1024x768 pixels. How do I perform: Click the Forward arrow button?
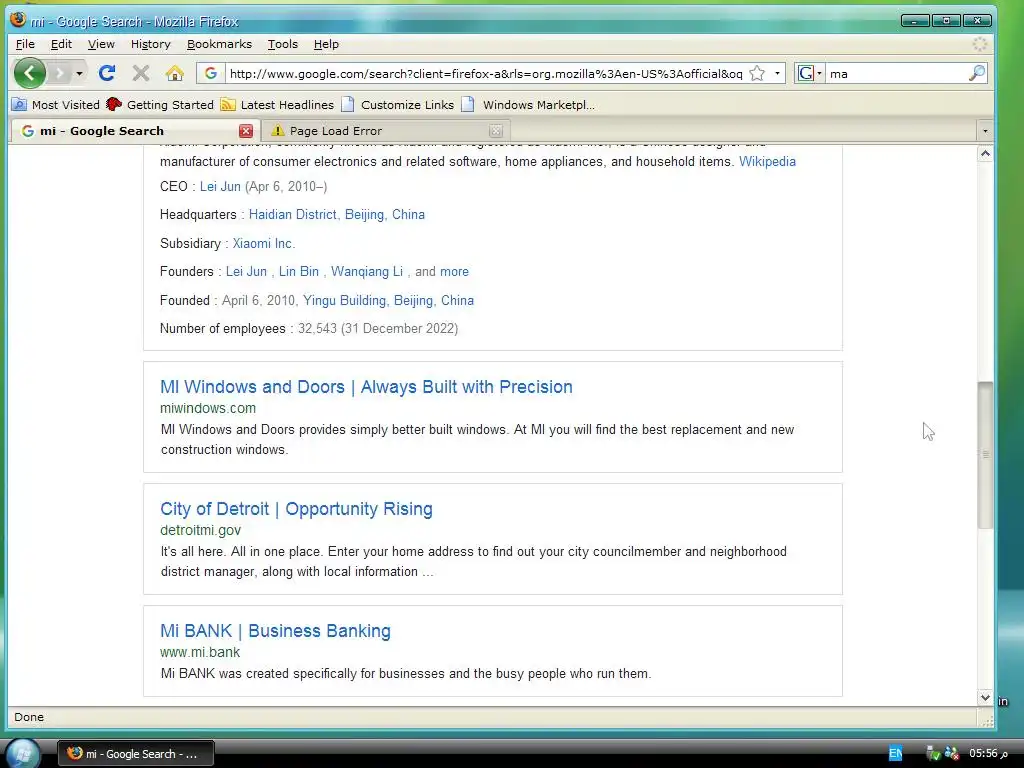59,73
